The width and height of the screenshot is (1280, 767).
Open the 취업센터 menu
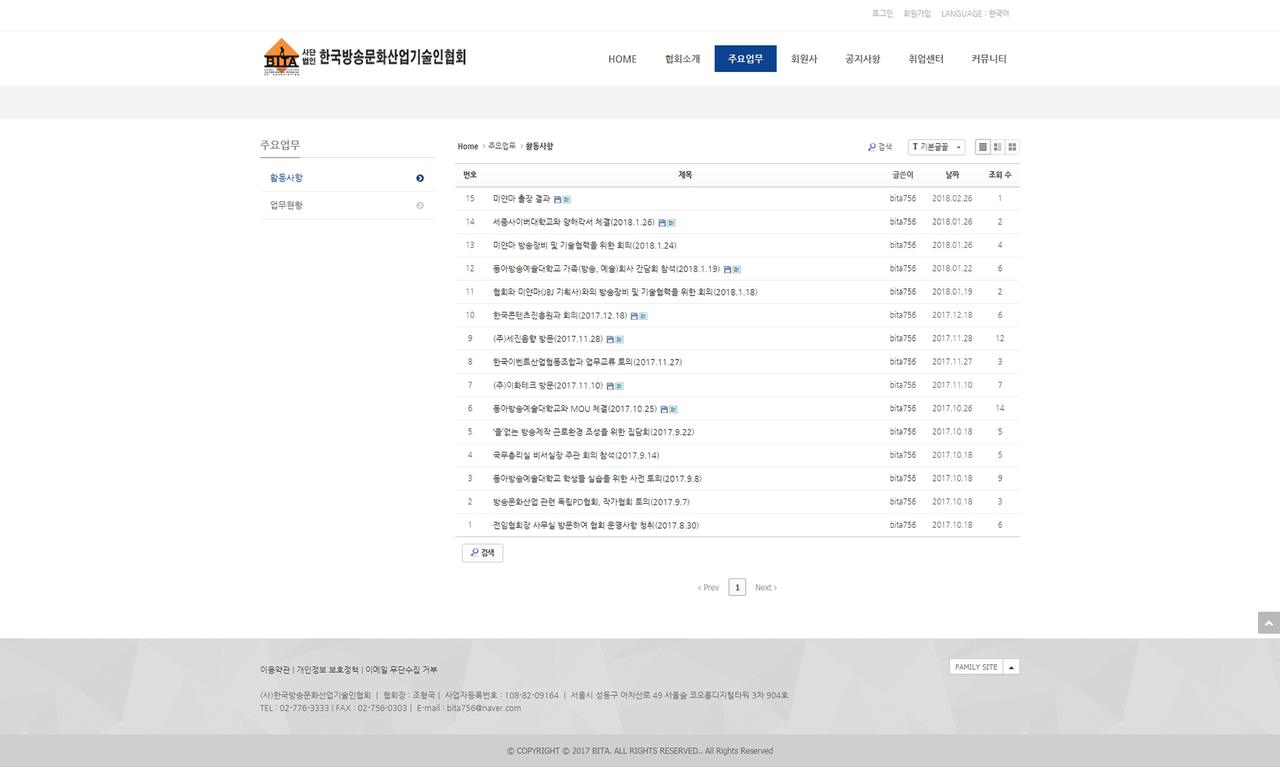[x=926, y=59]
